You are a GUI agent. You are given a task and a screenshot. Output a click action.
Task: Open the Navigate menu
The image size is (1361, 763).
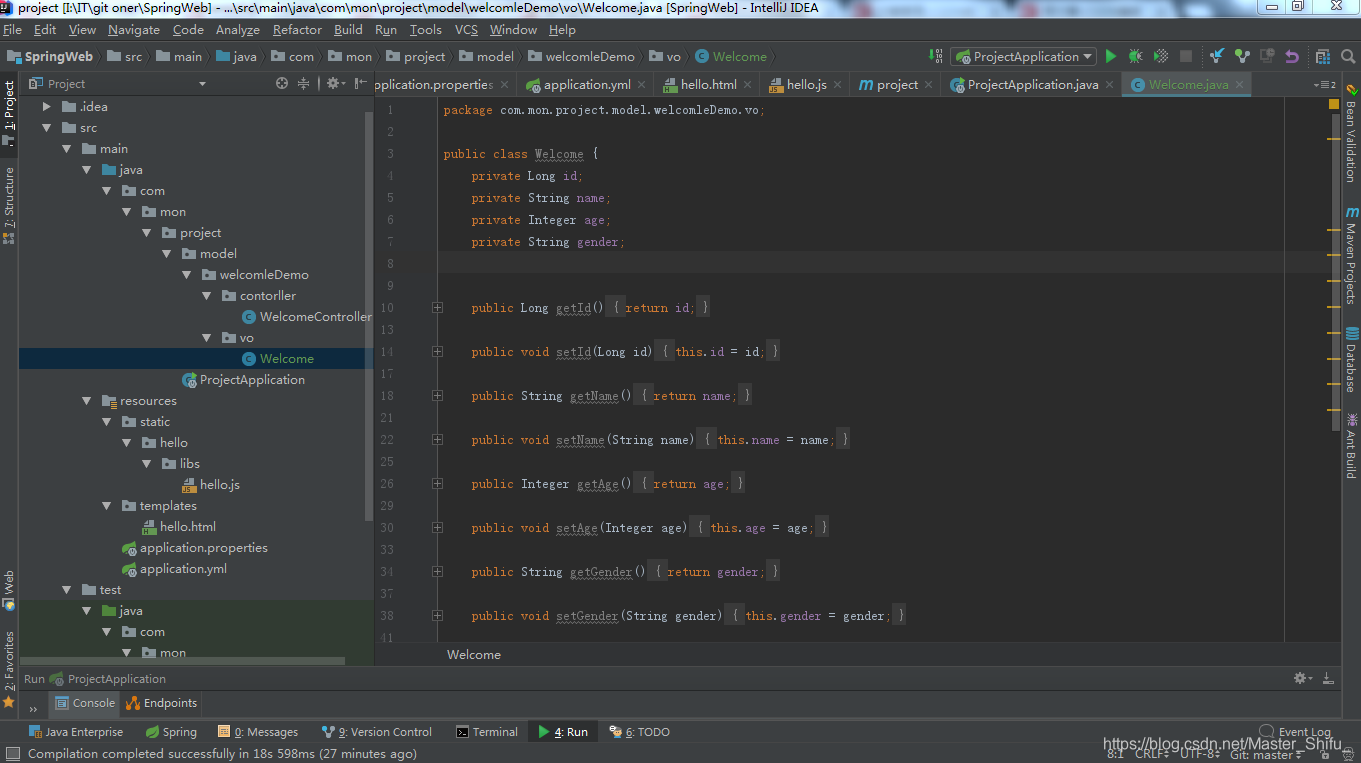pyautogui.click(x=134, y=30)
